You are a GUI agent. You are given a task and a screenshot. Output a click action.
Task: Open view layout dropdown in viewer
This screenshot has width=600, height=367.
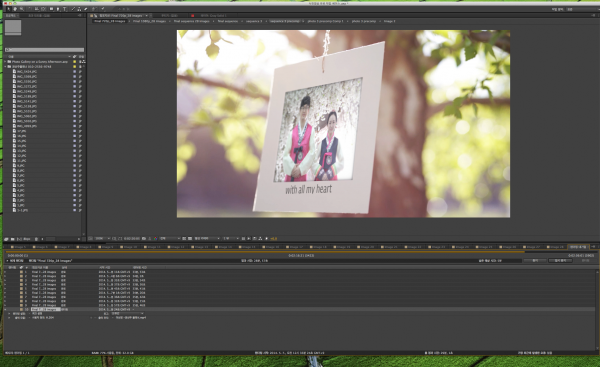[x=231, y=238]
